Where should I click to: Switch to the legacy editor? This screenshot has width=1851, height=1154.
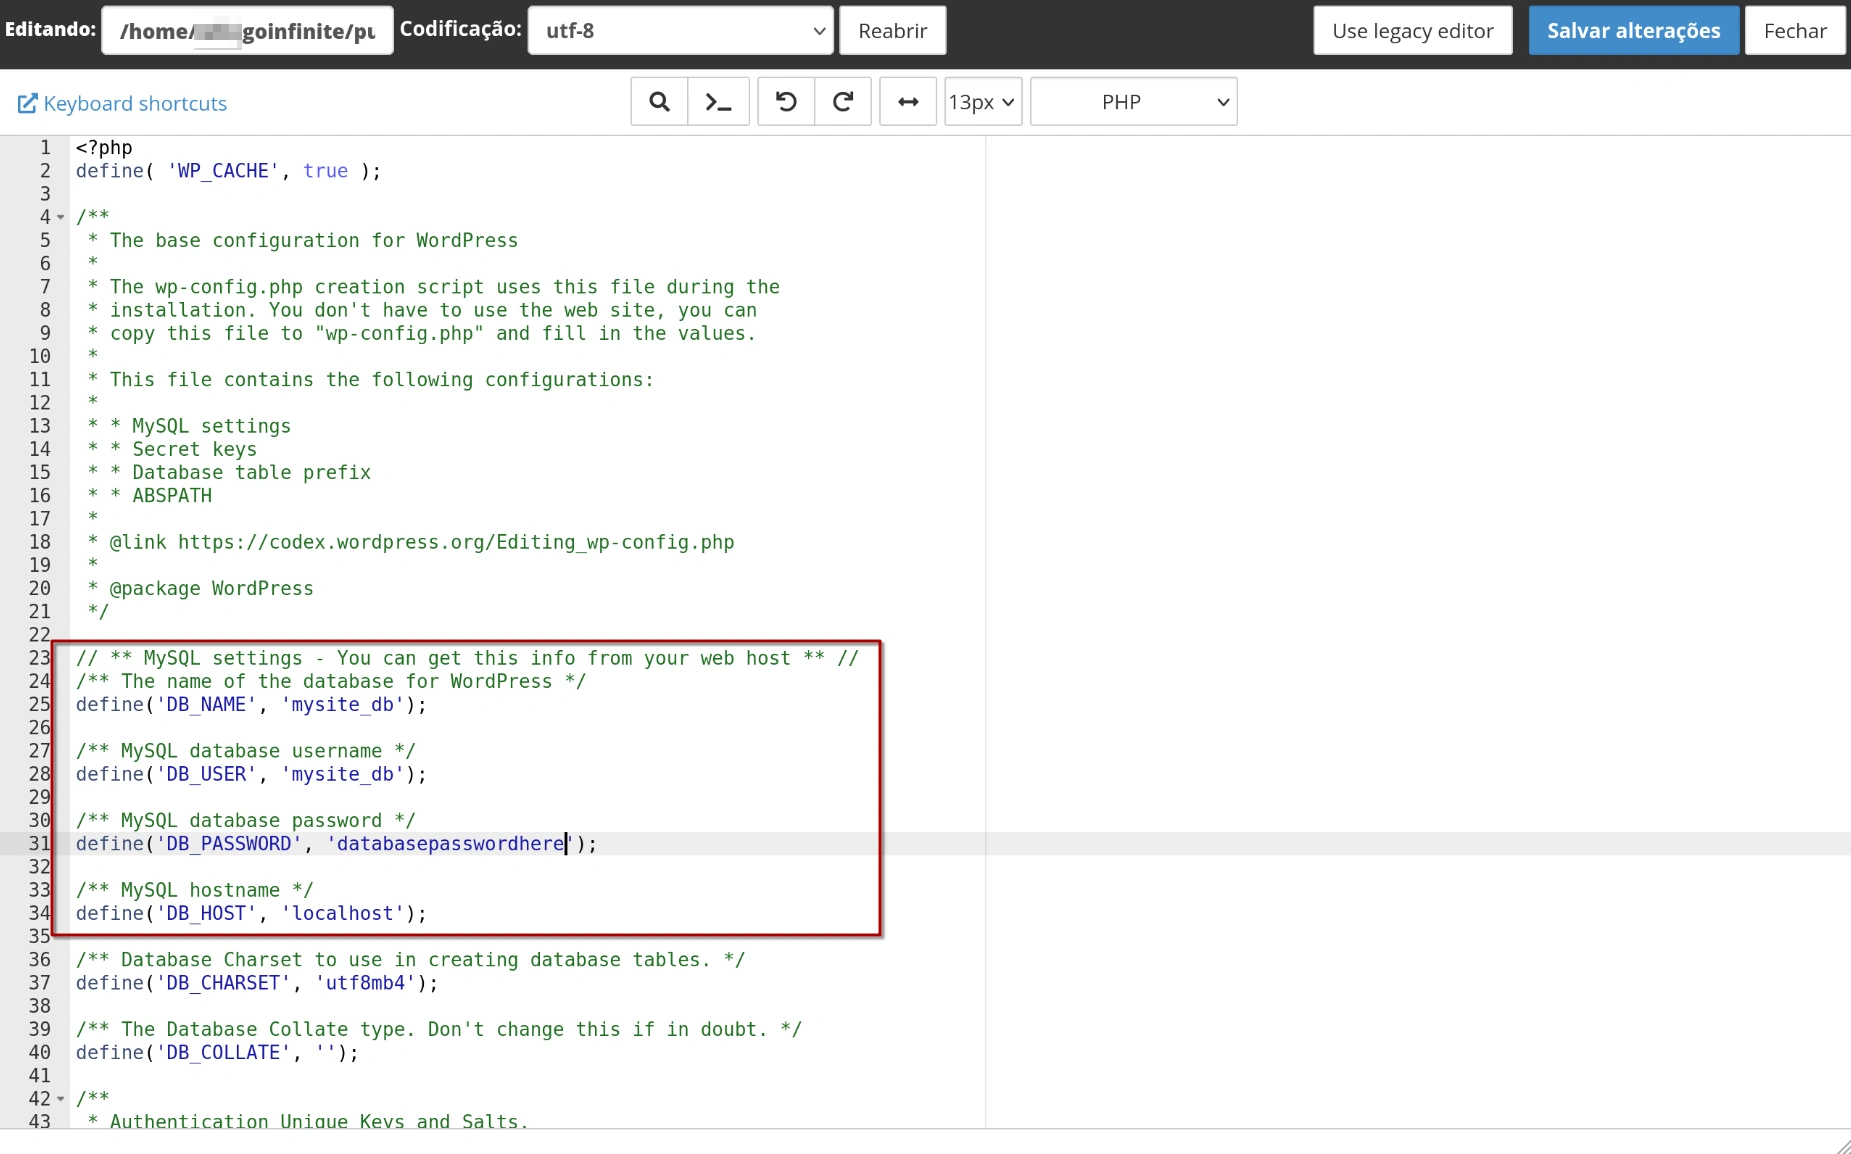[1413, 30]
